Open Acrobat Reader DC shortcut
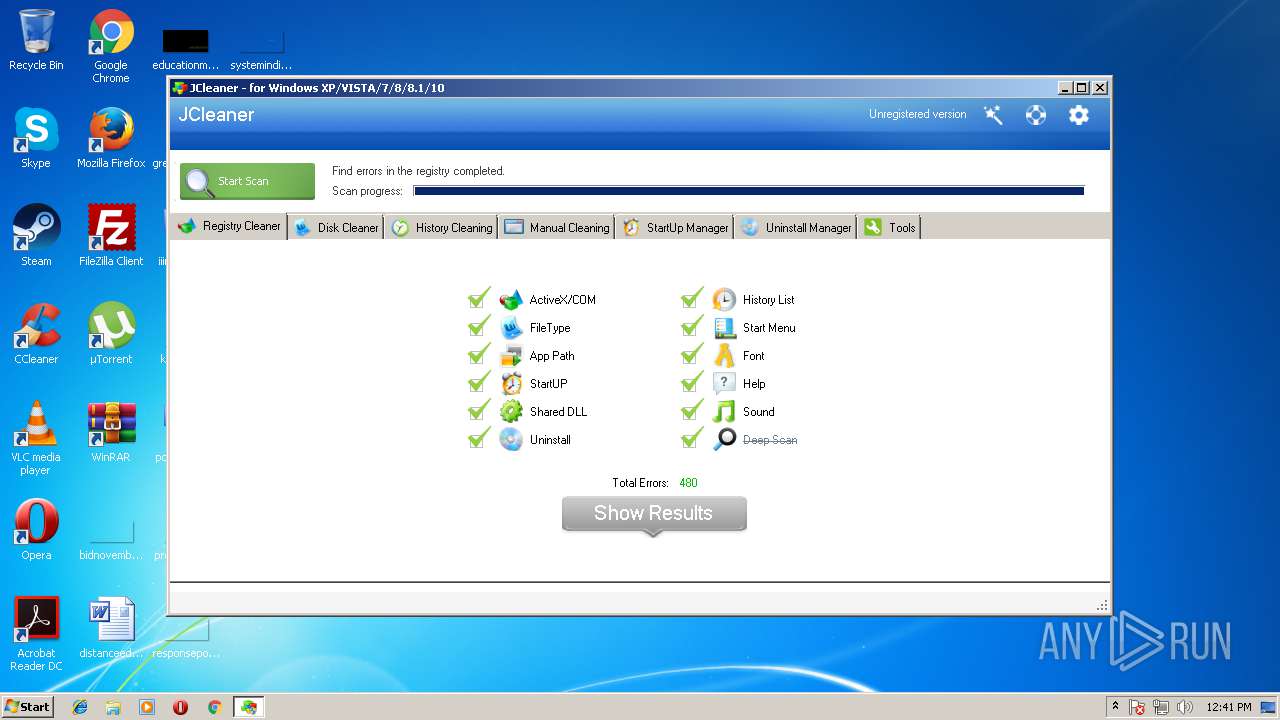Image resolution: width=1280 pixels, height=720 pixels. [x=36, y=634]
